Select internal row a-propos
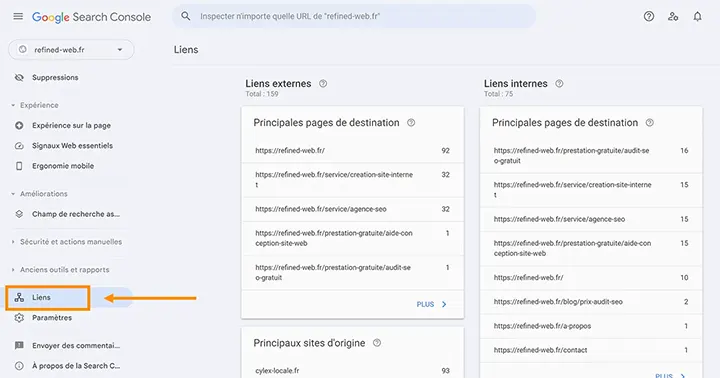This screenshot has height=378, width=720. click(591, 326)
